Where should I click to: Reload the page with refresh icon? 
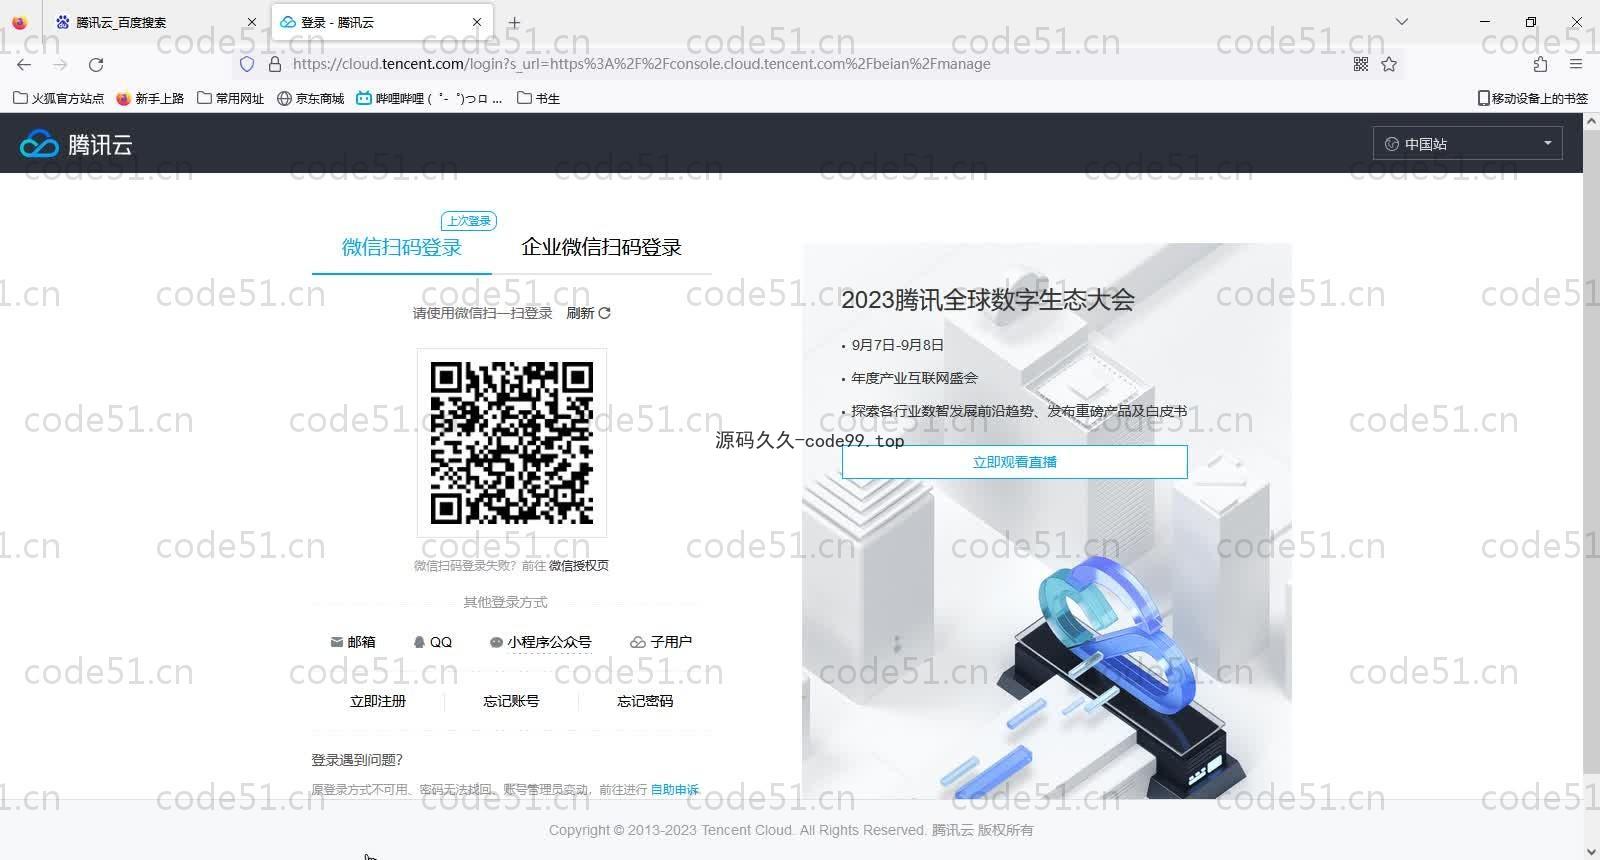click(96, 64)
